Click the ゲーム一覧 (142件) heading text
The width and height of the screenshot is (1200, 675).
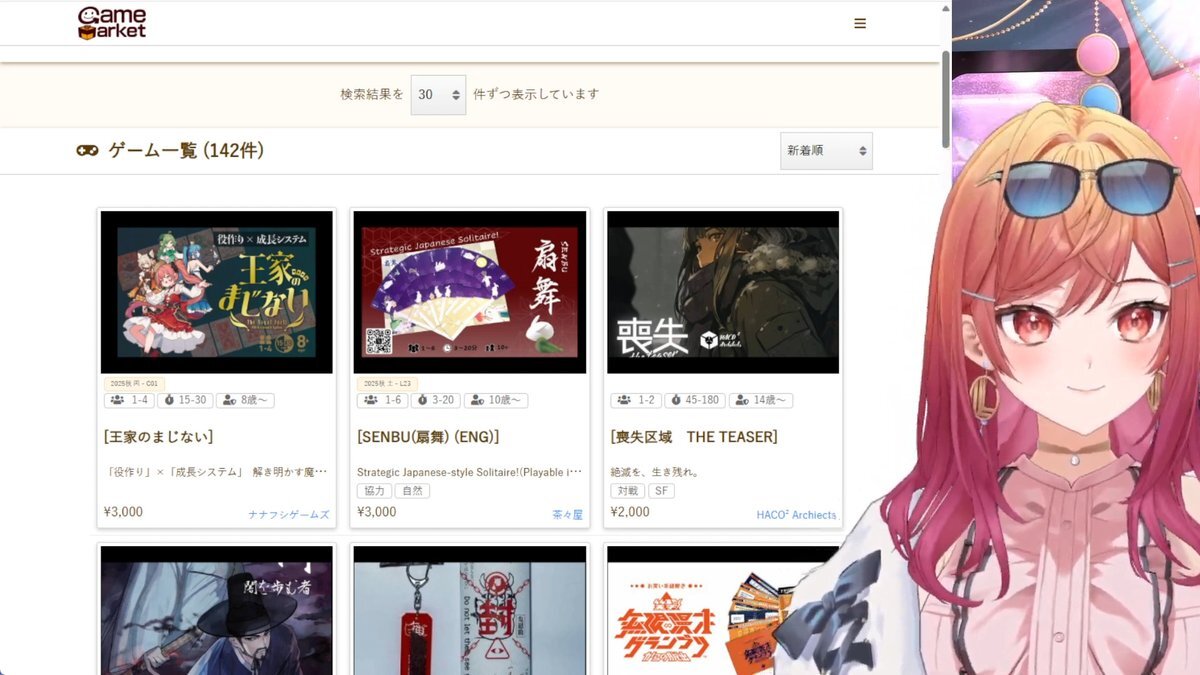point(186,151)
